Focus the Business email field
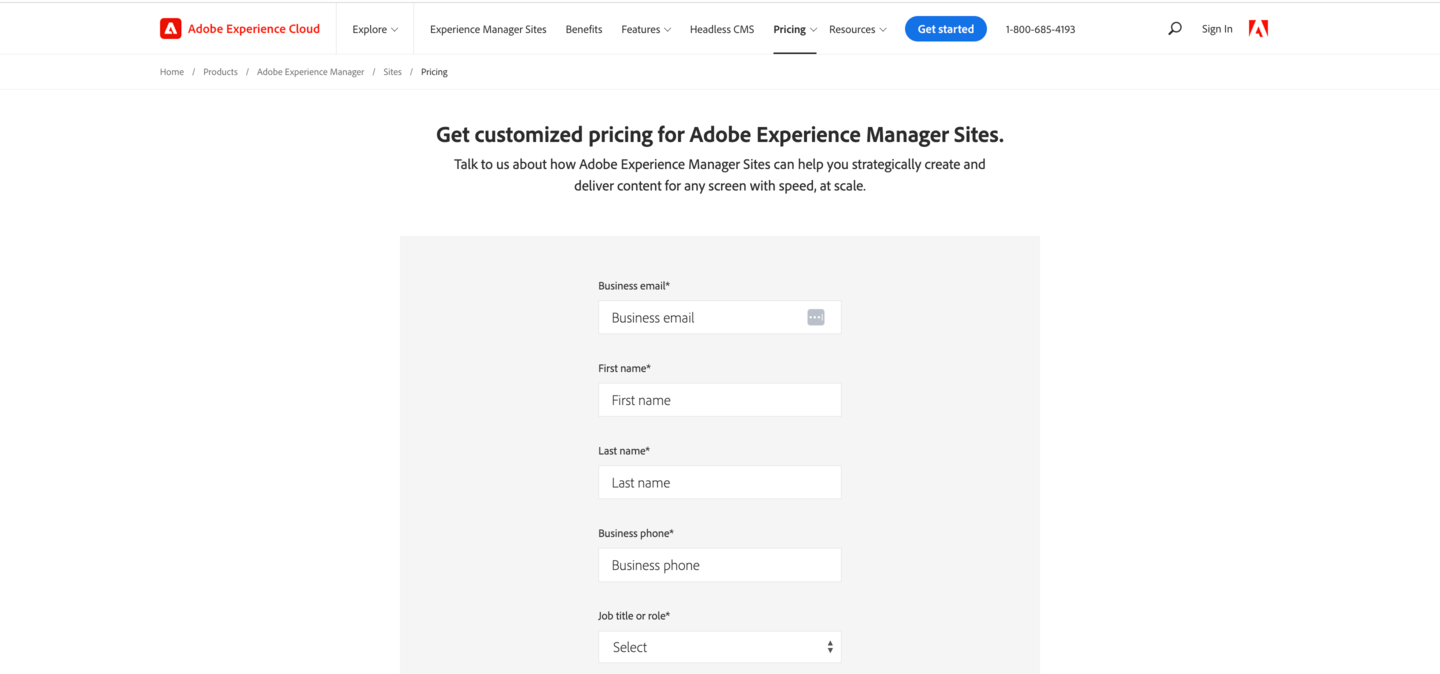1440x674 pixels. pyautogui.click(x=720, y=318)
